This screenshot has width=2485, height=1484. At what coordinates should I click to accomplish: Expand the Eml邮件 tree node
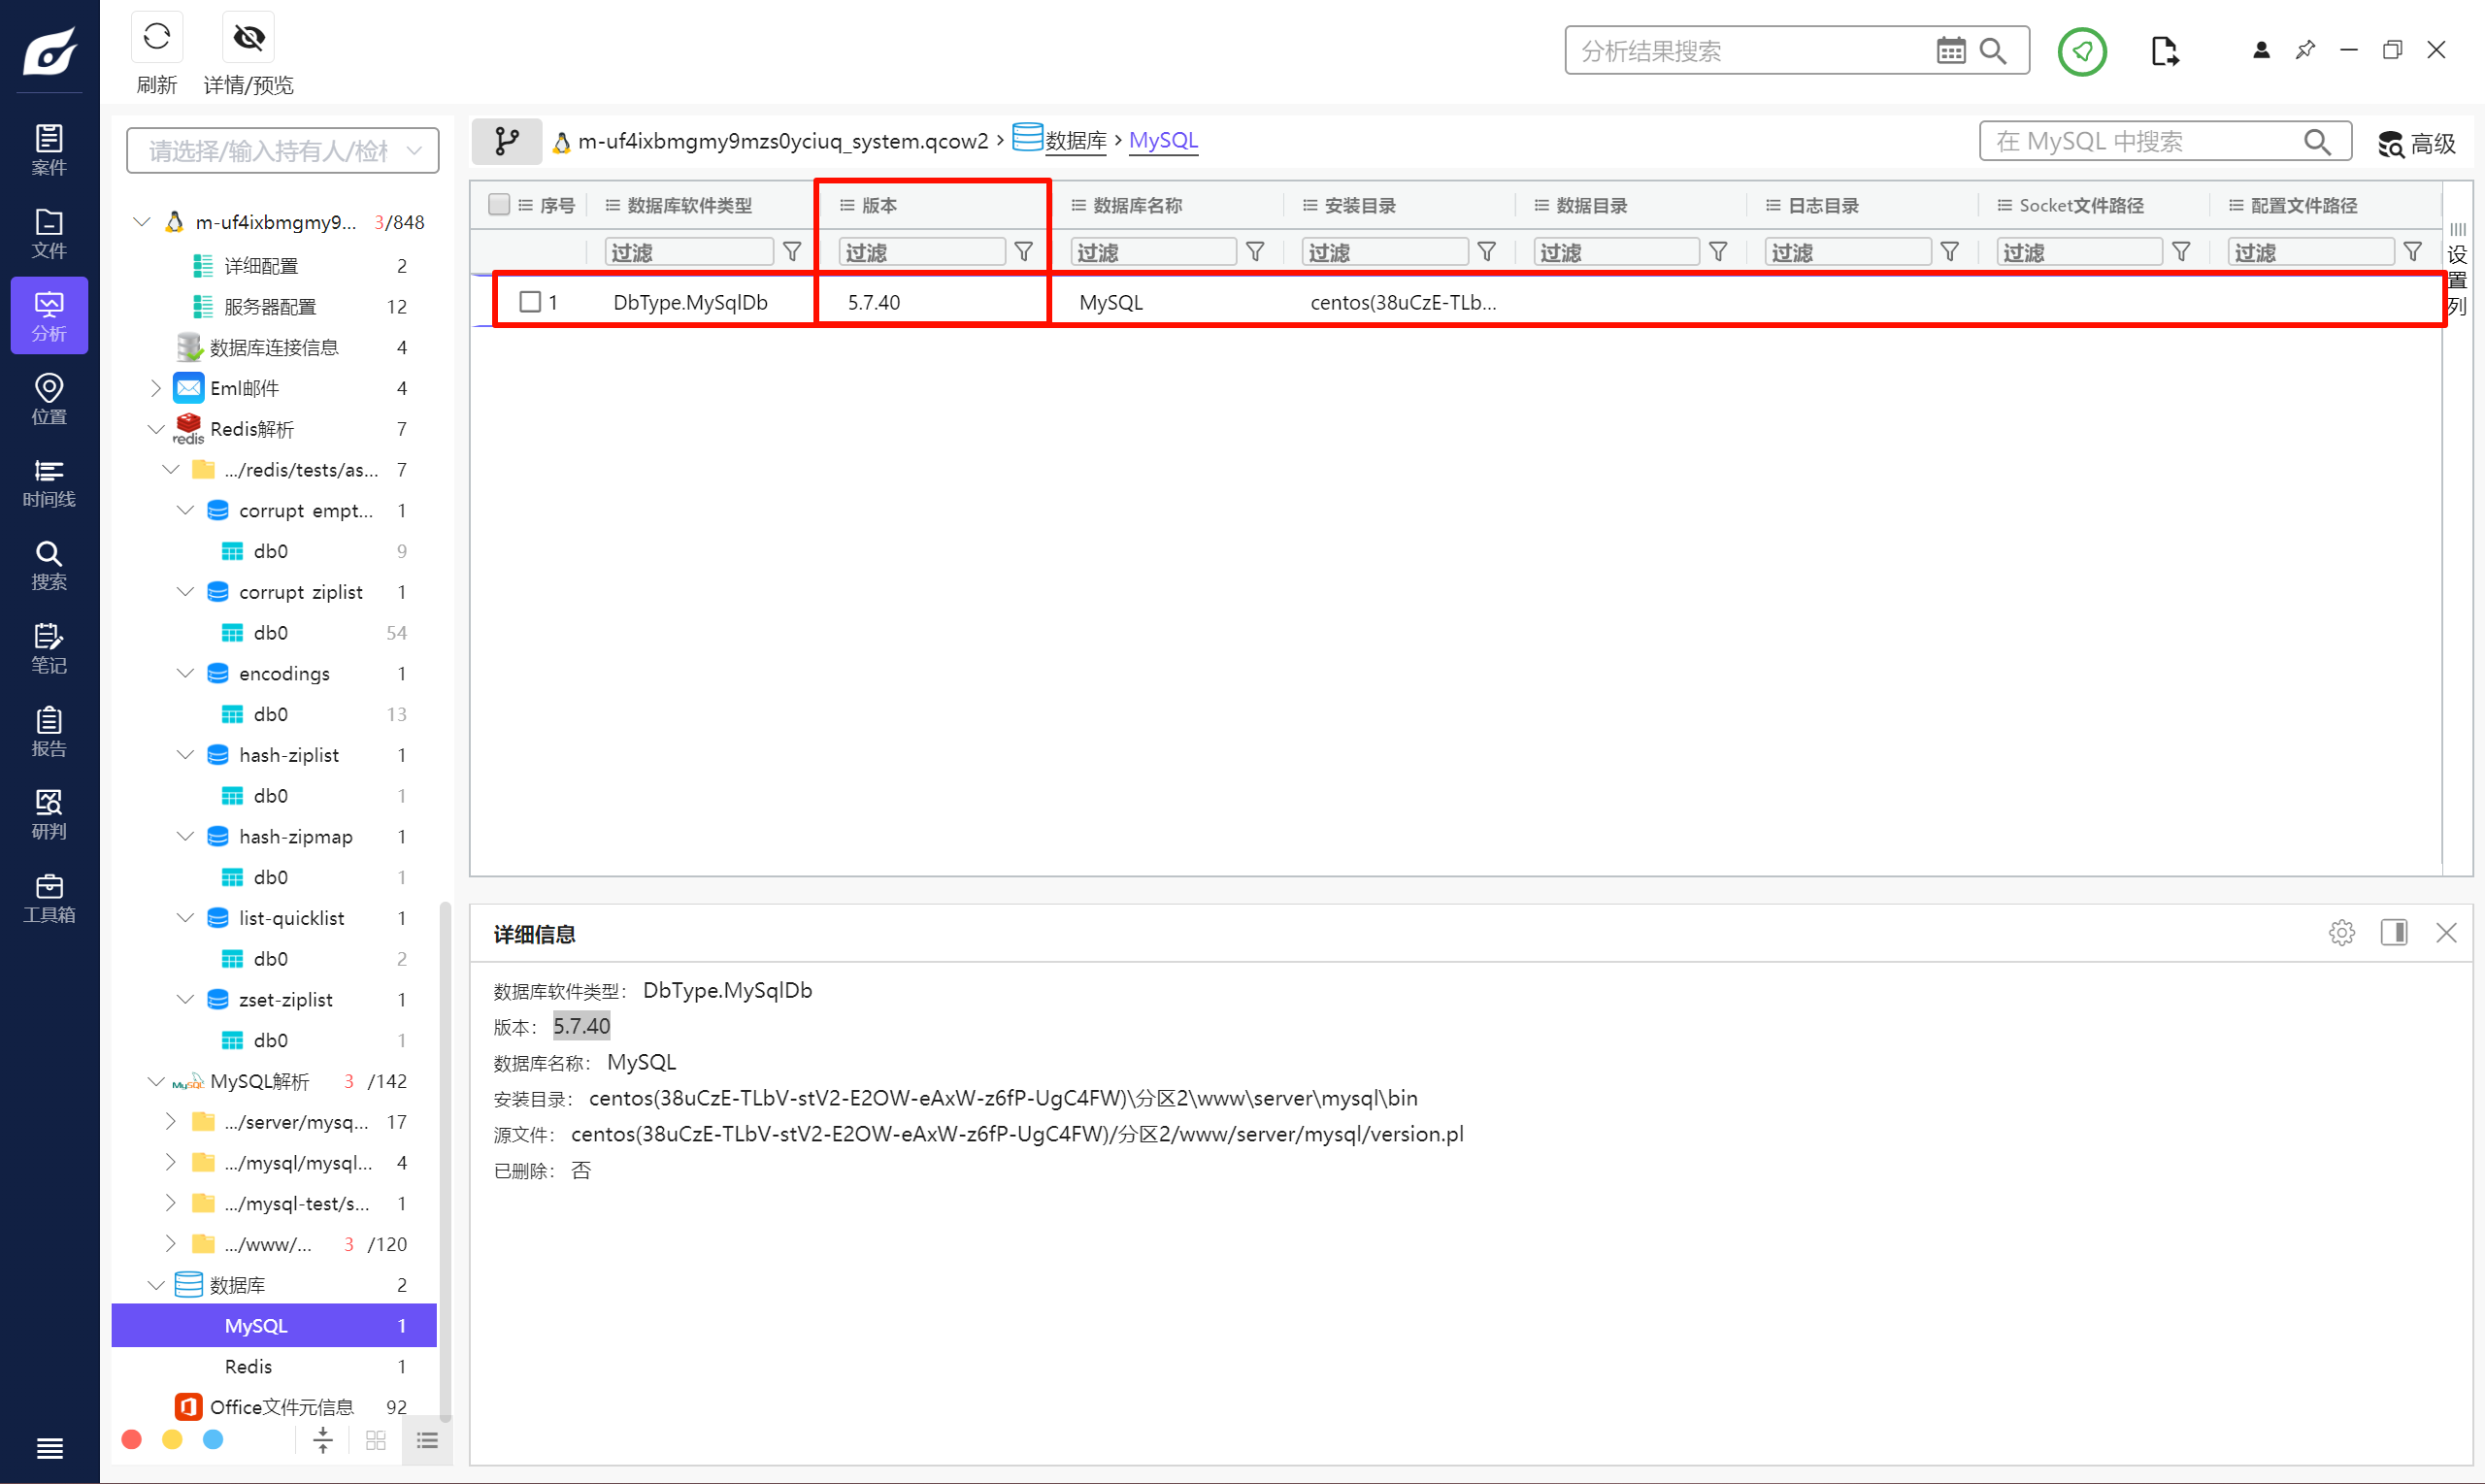[x=155, y=388]
